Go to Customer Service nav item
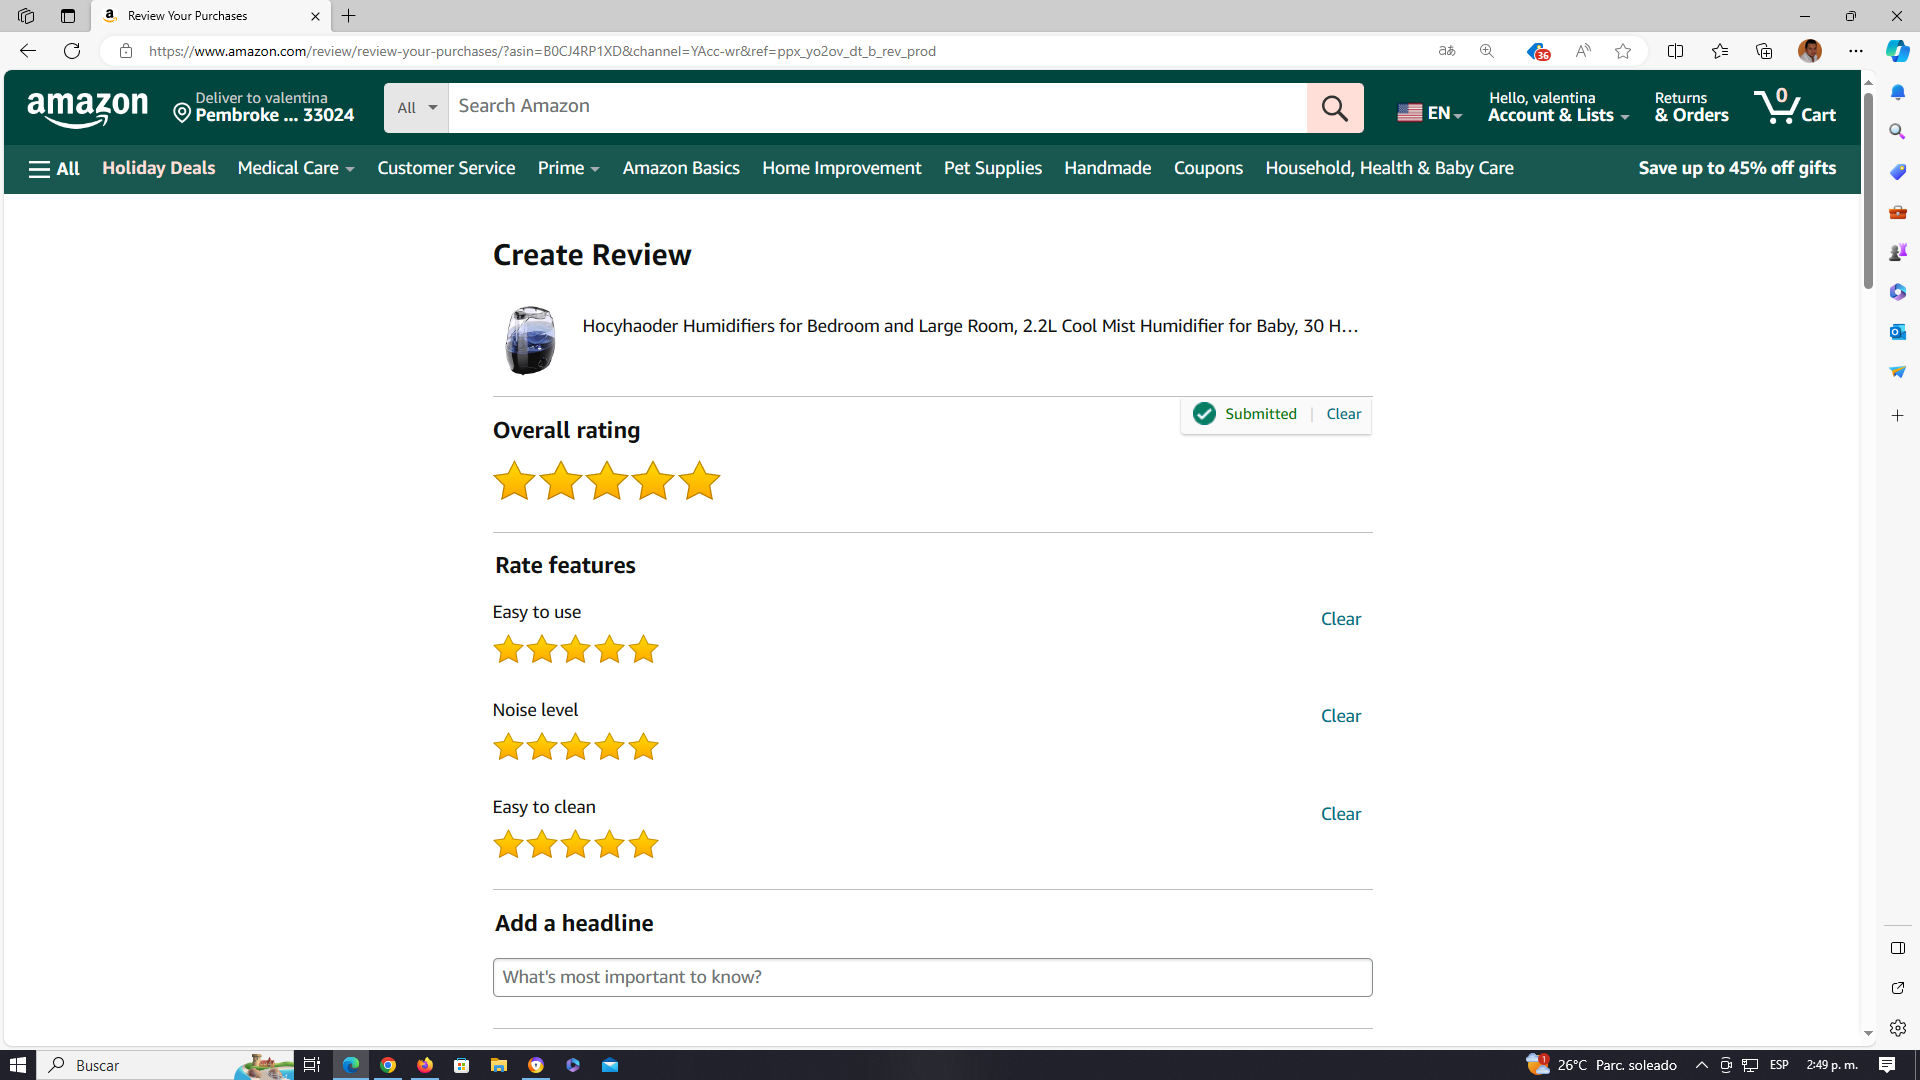Image resolution: width=1920 pixels, height=1080 pixels. [x=446, y=168]
